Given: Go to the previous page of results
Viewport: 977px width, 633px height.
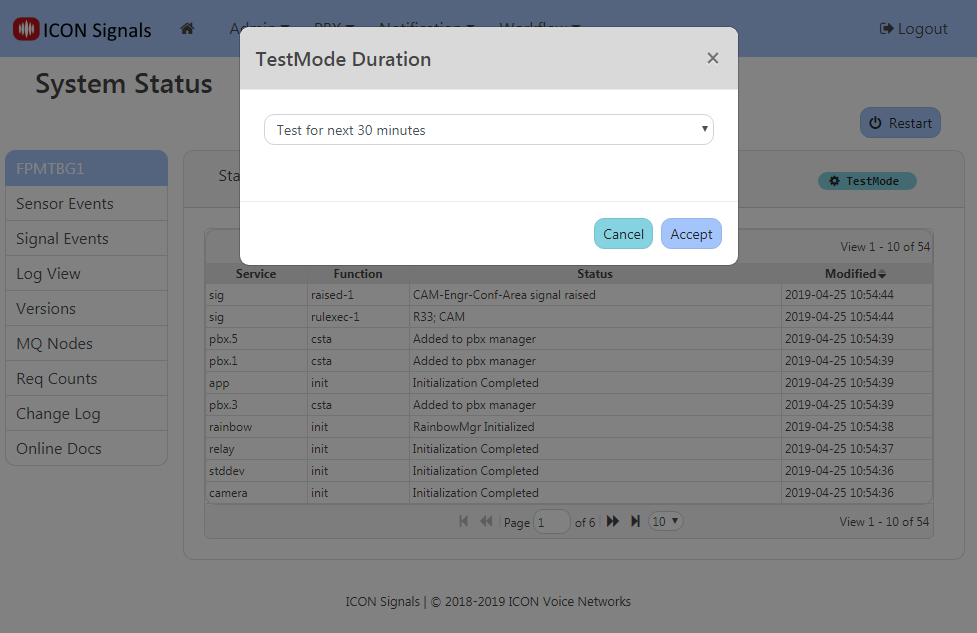Looking at the screenshot, I should coord(486,521).
